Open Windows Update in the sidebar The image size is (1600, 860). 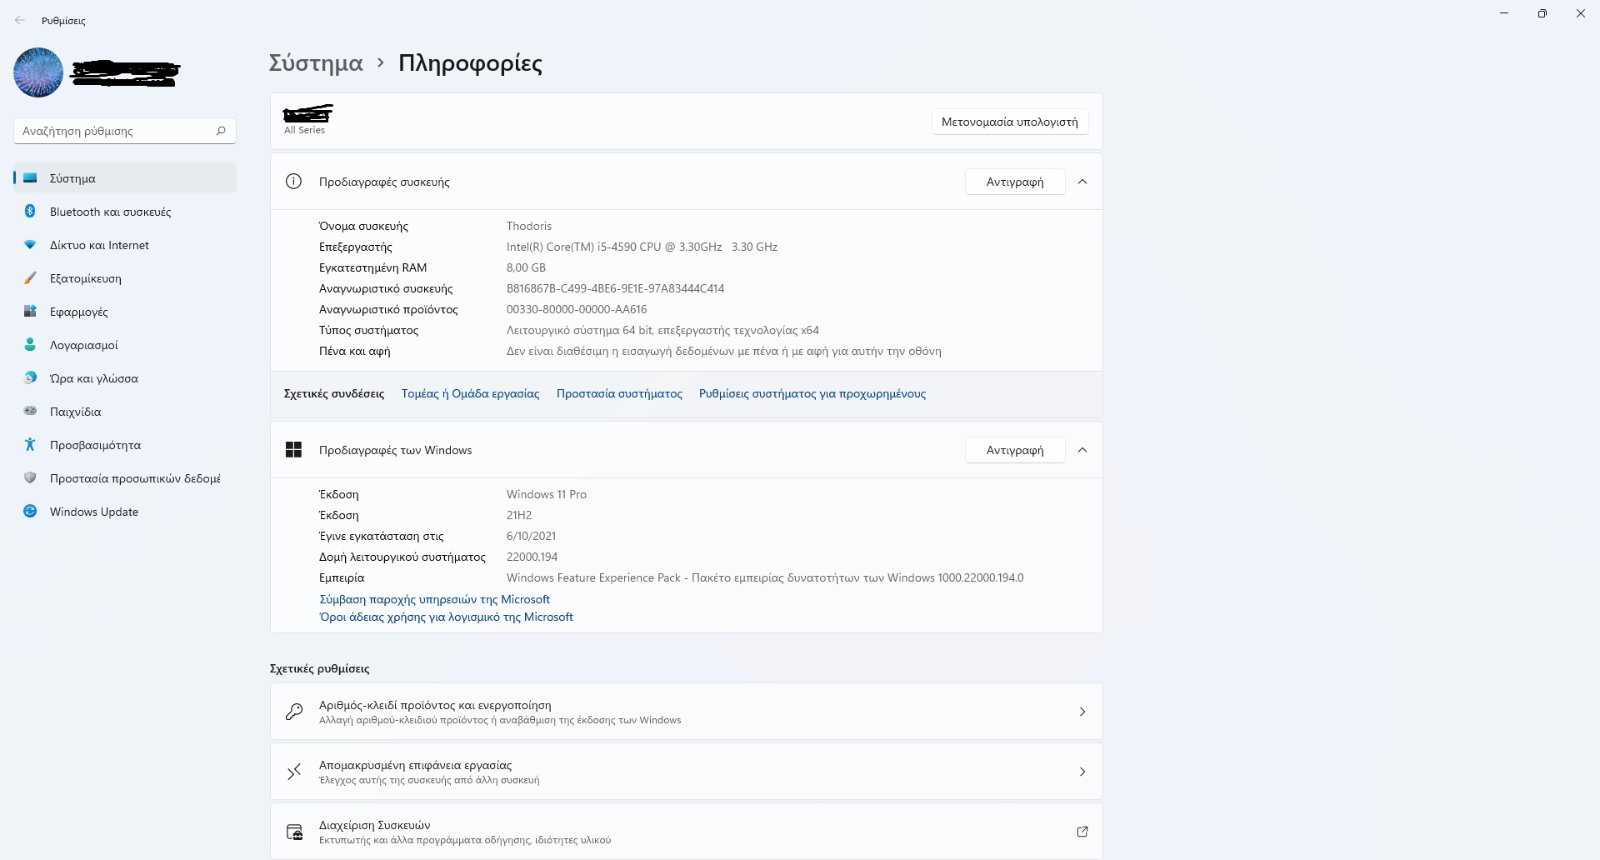pos(125,512)
